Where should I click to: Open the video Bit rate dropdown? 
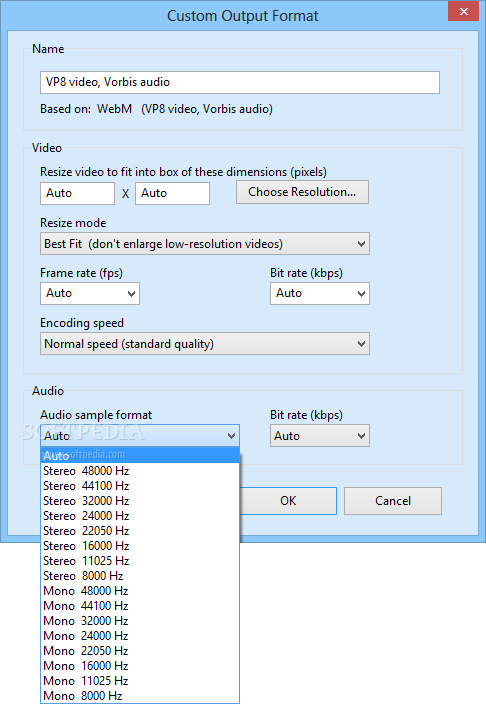[320, 293]
